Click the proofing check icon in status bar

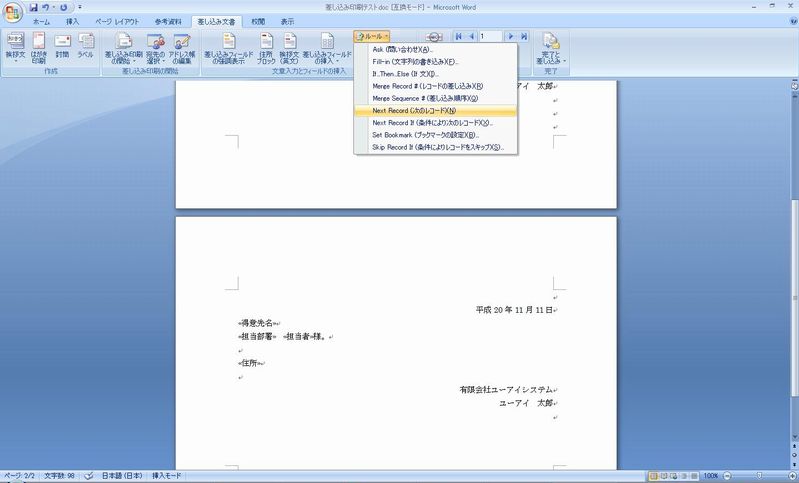pyautogui.click(x=89, y=476)
